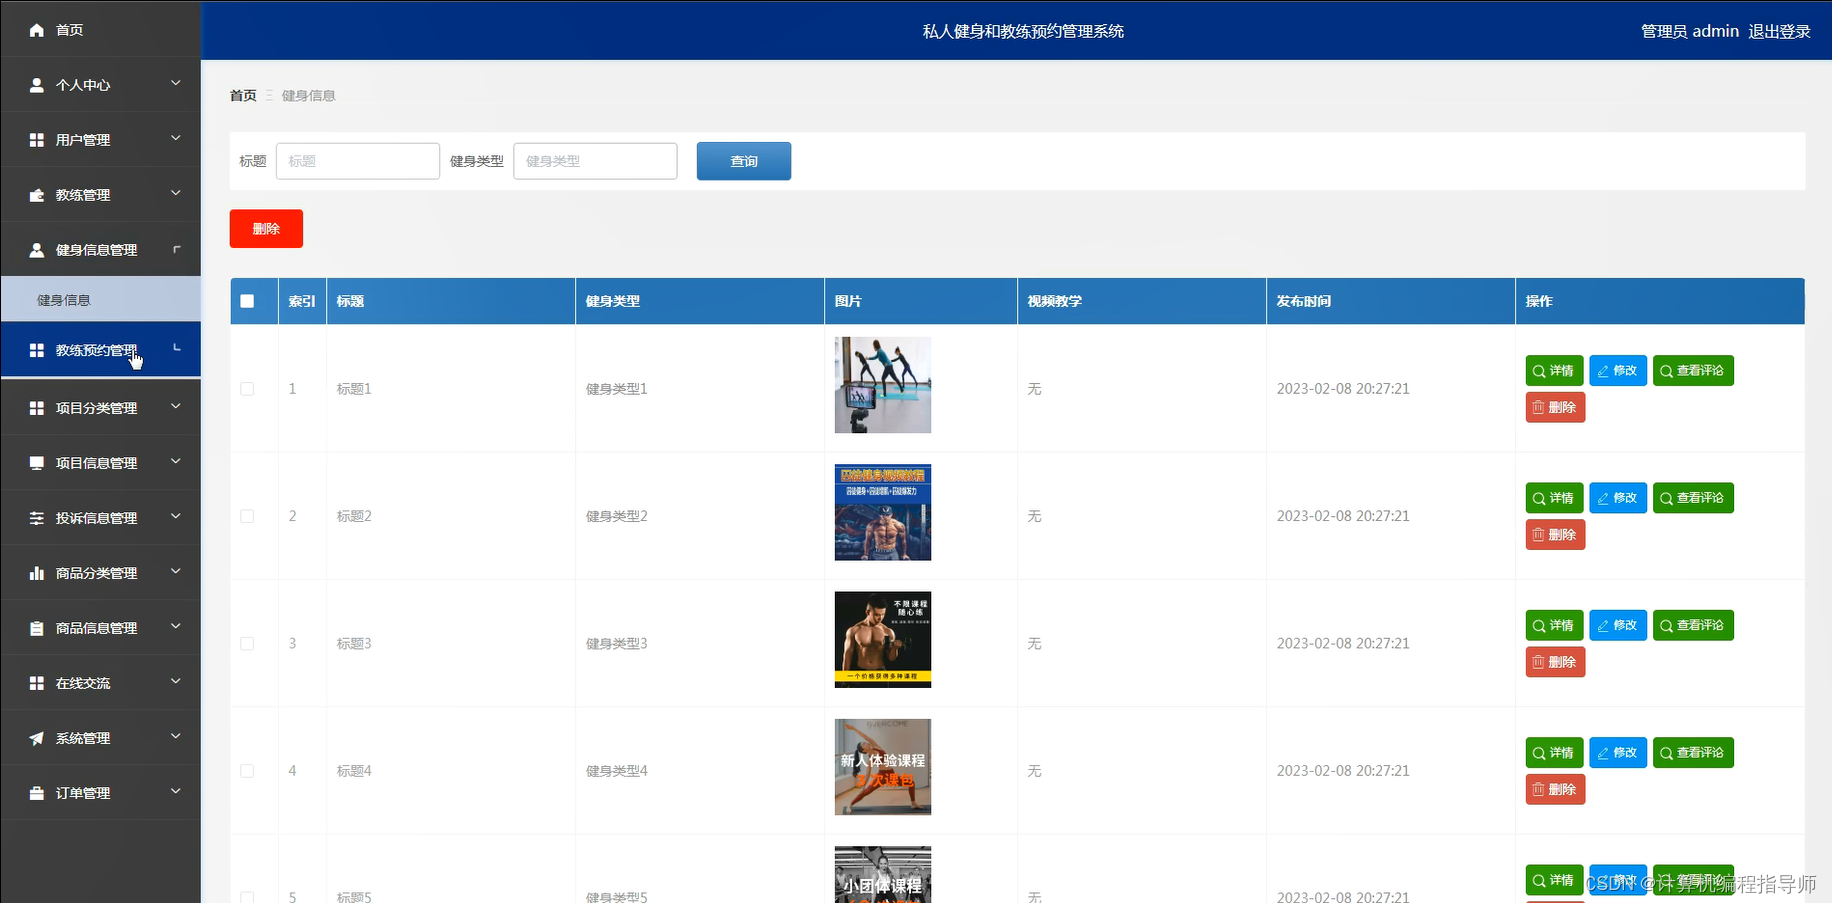
Task: Click the home icon beside 首页 in sidebar
Action: pos(37,30)
